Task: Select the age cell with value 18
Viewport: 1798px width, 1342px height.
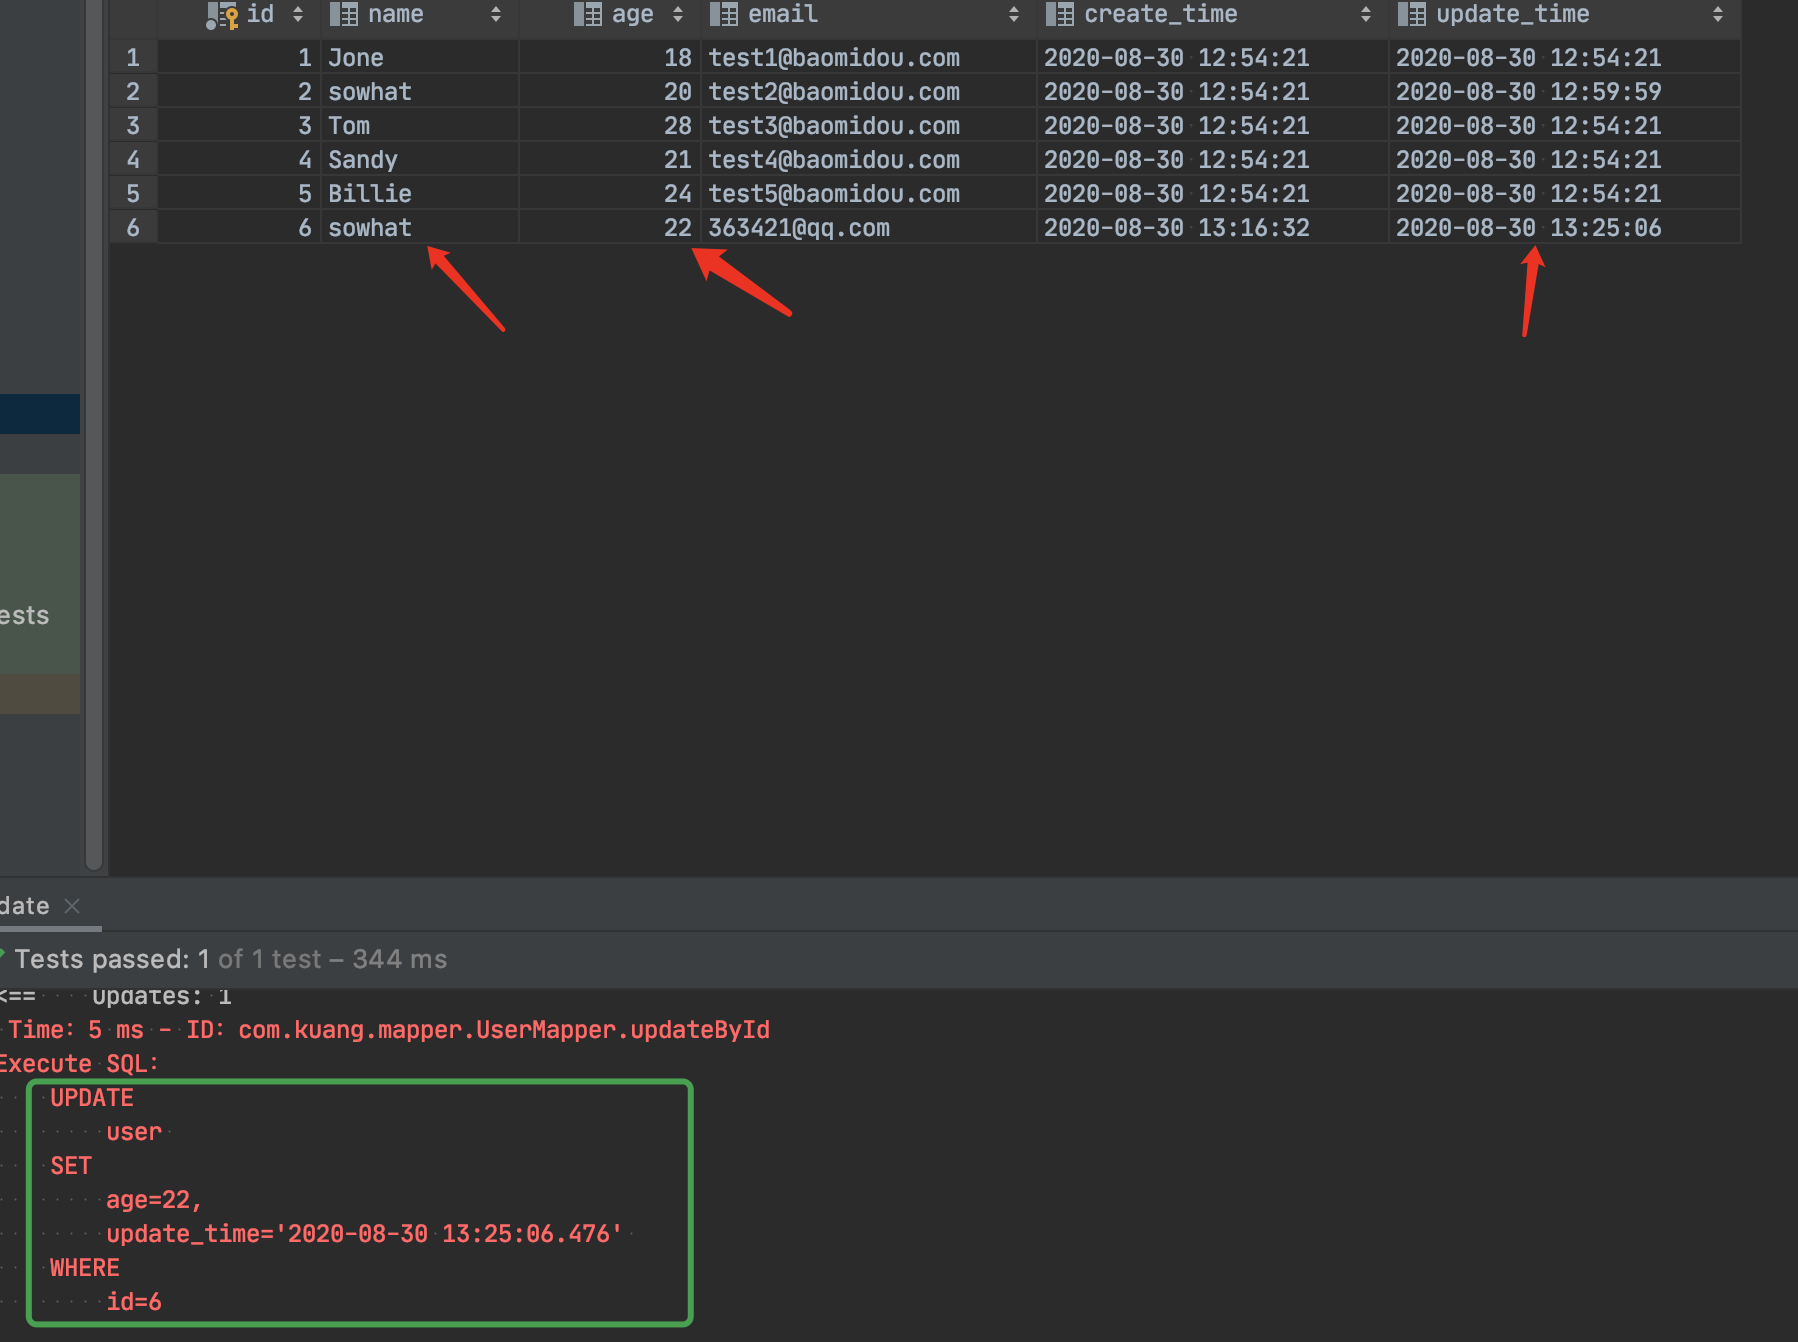Action: point(609,58)
